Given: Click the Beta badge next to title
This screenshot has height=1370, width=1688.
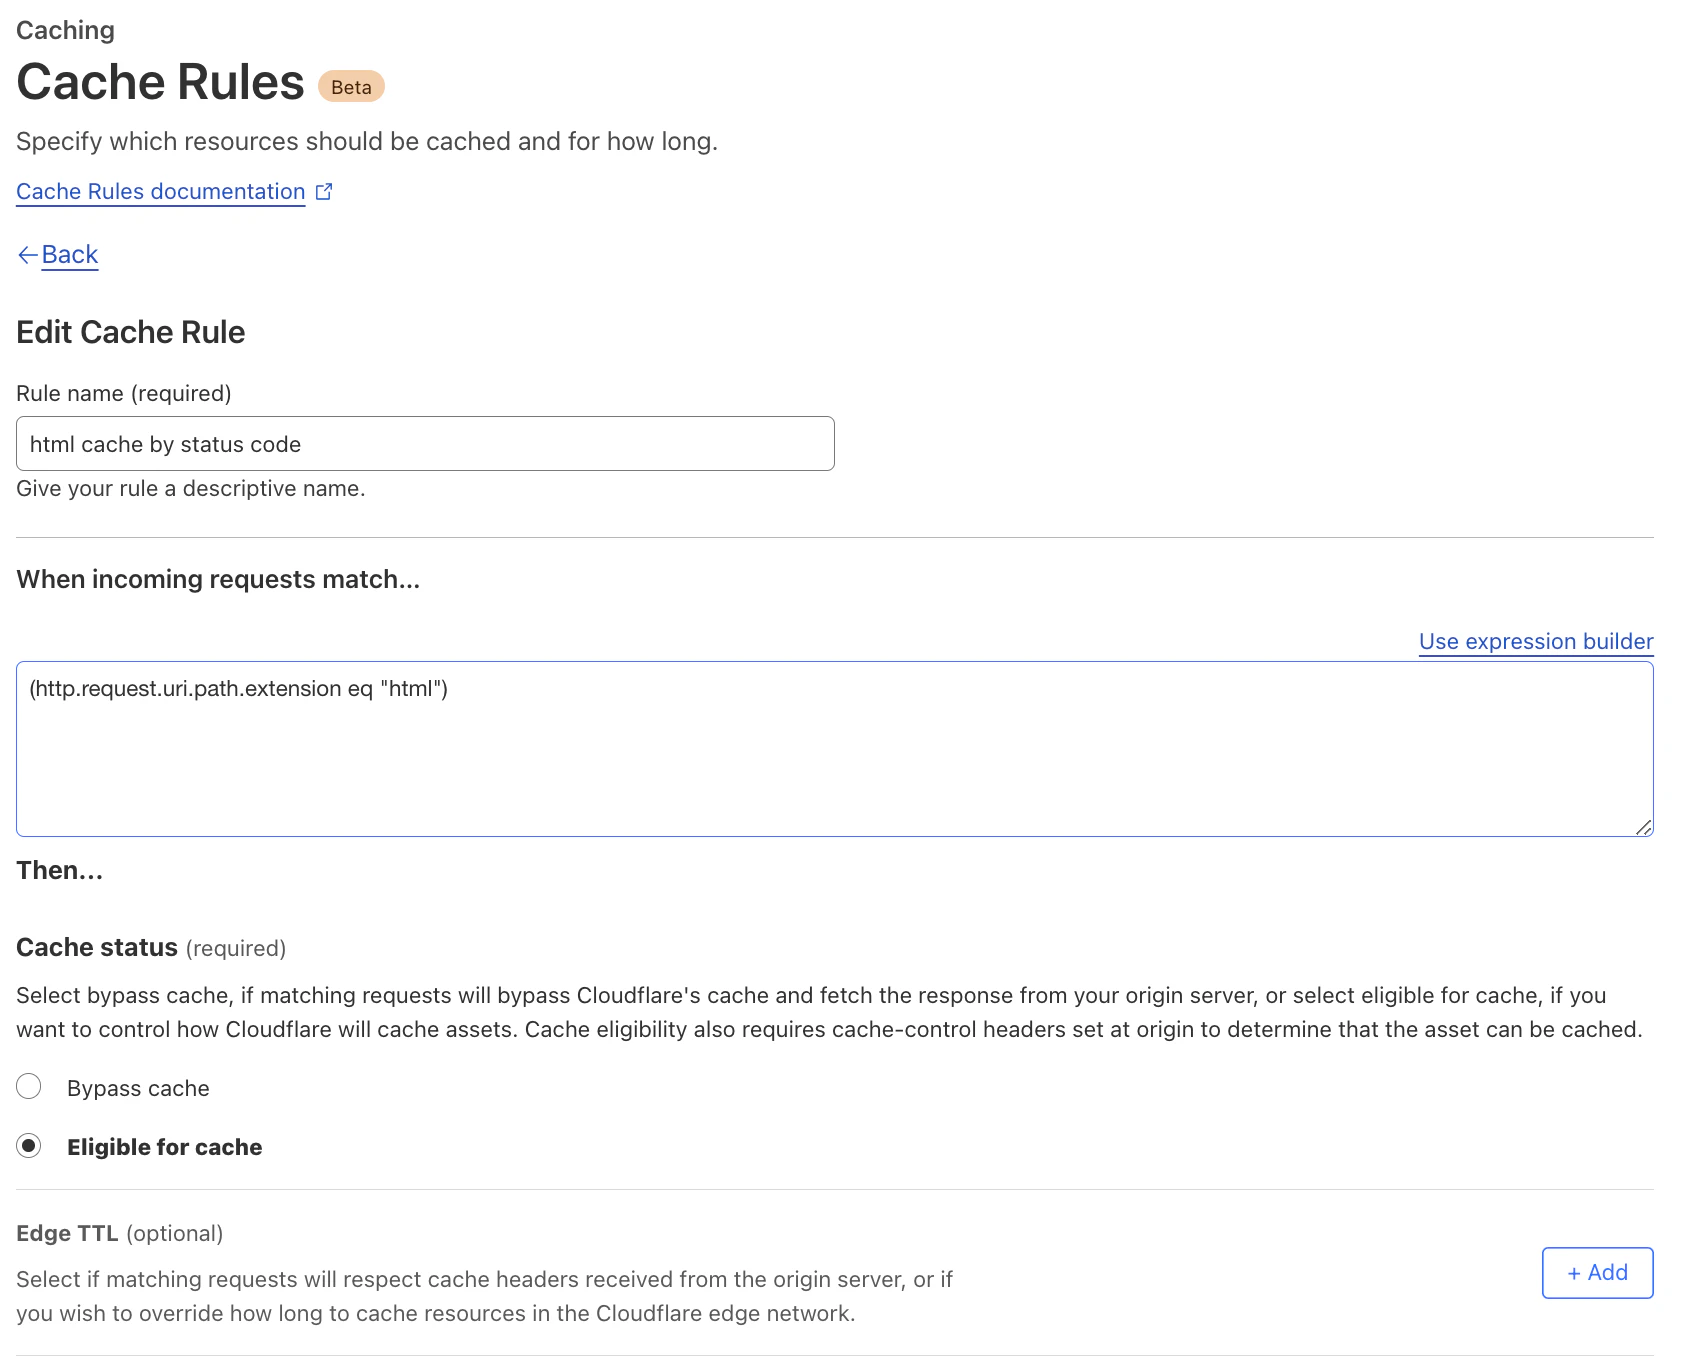Looking at the screenshot, I should [x=351, y=87].
